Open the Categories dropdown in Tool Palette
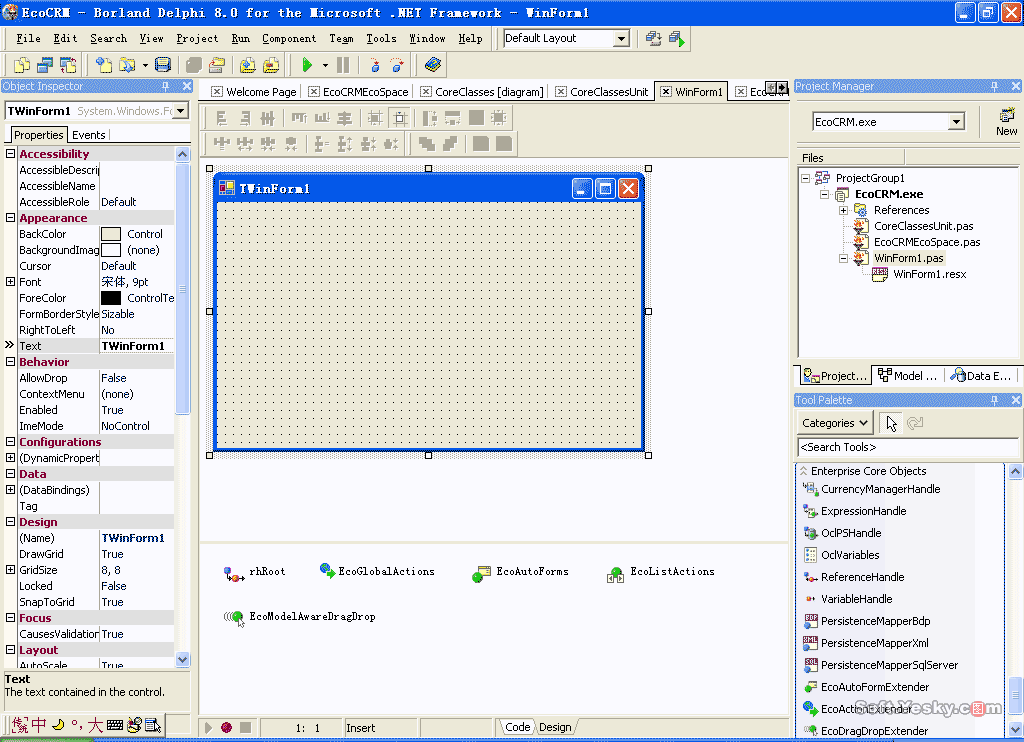This screenshot has height=742, width=1024. tap(835, 423)
